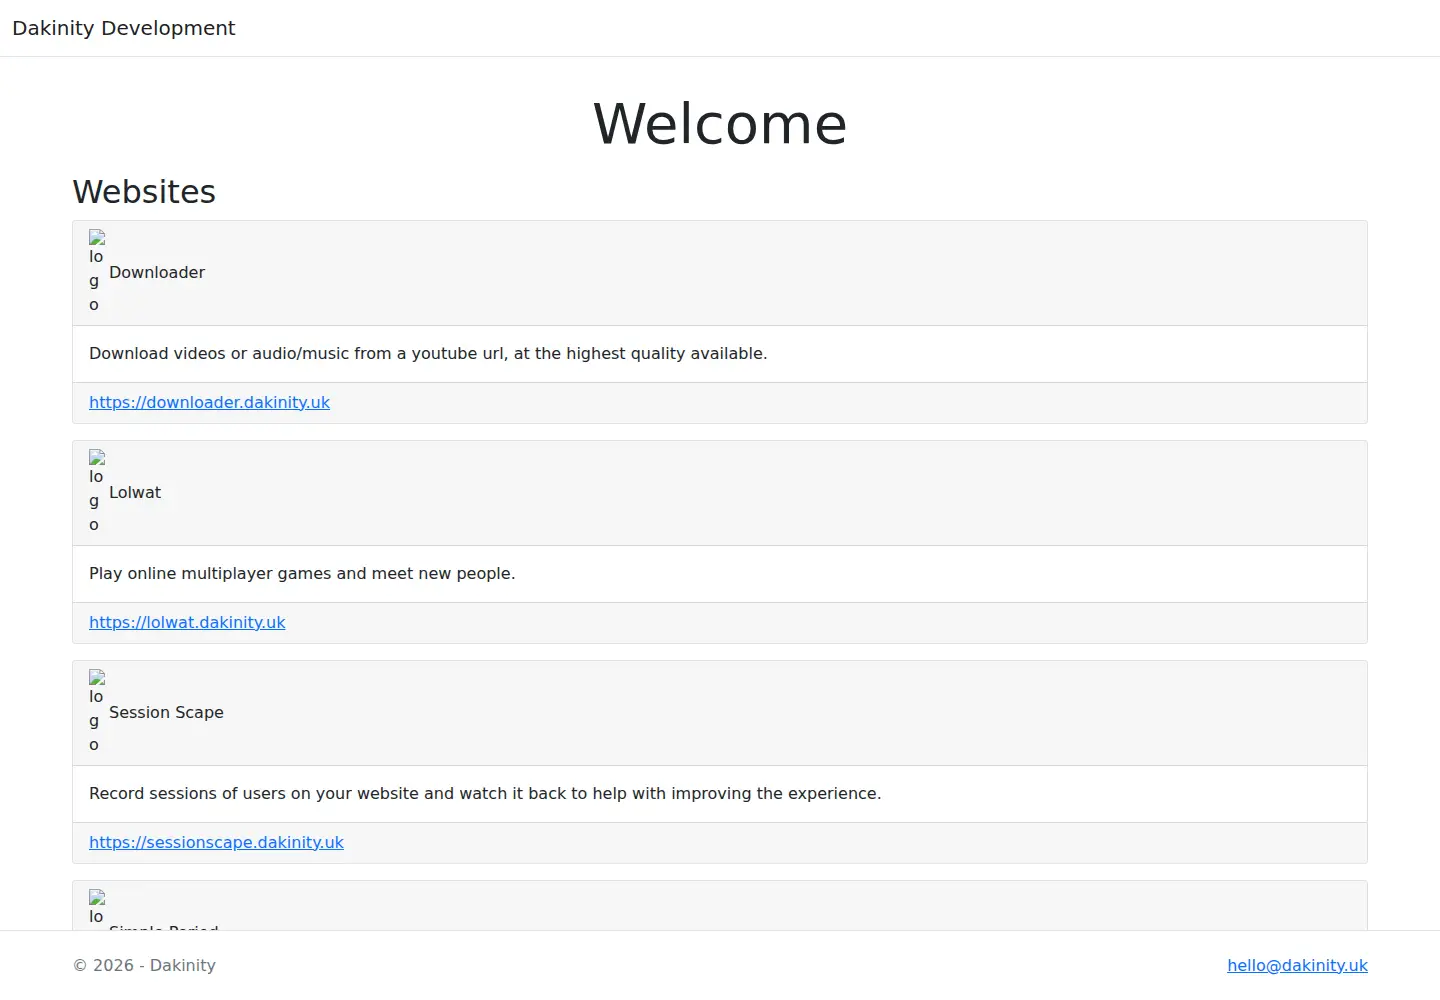Click the Lolwat card's broken logo image
1440x1000 pixels.
pyautogui.click(x=97, y=492)
